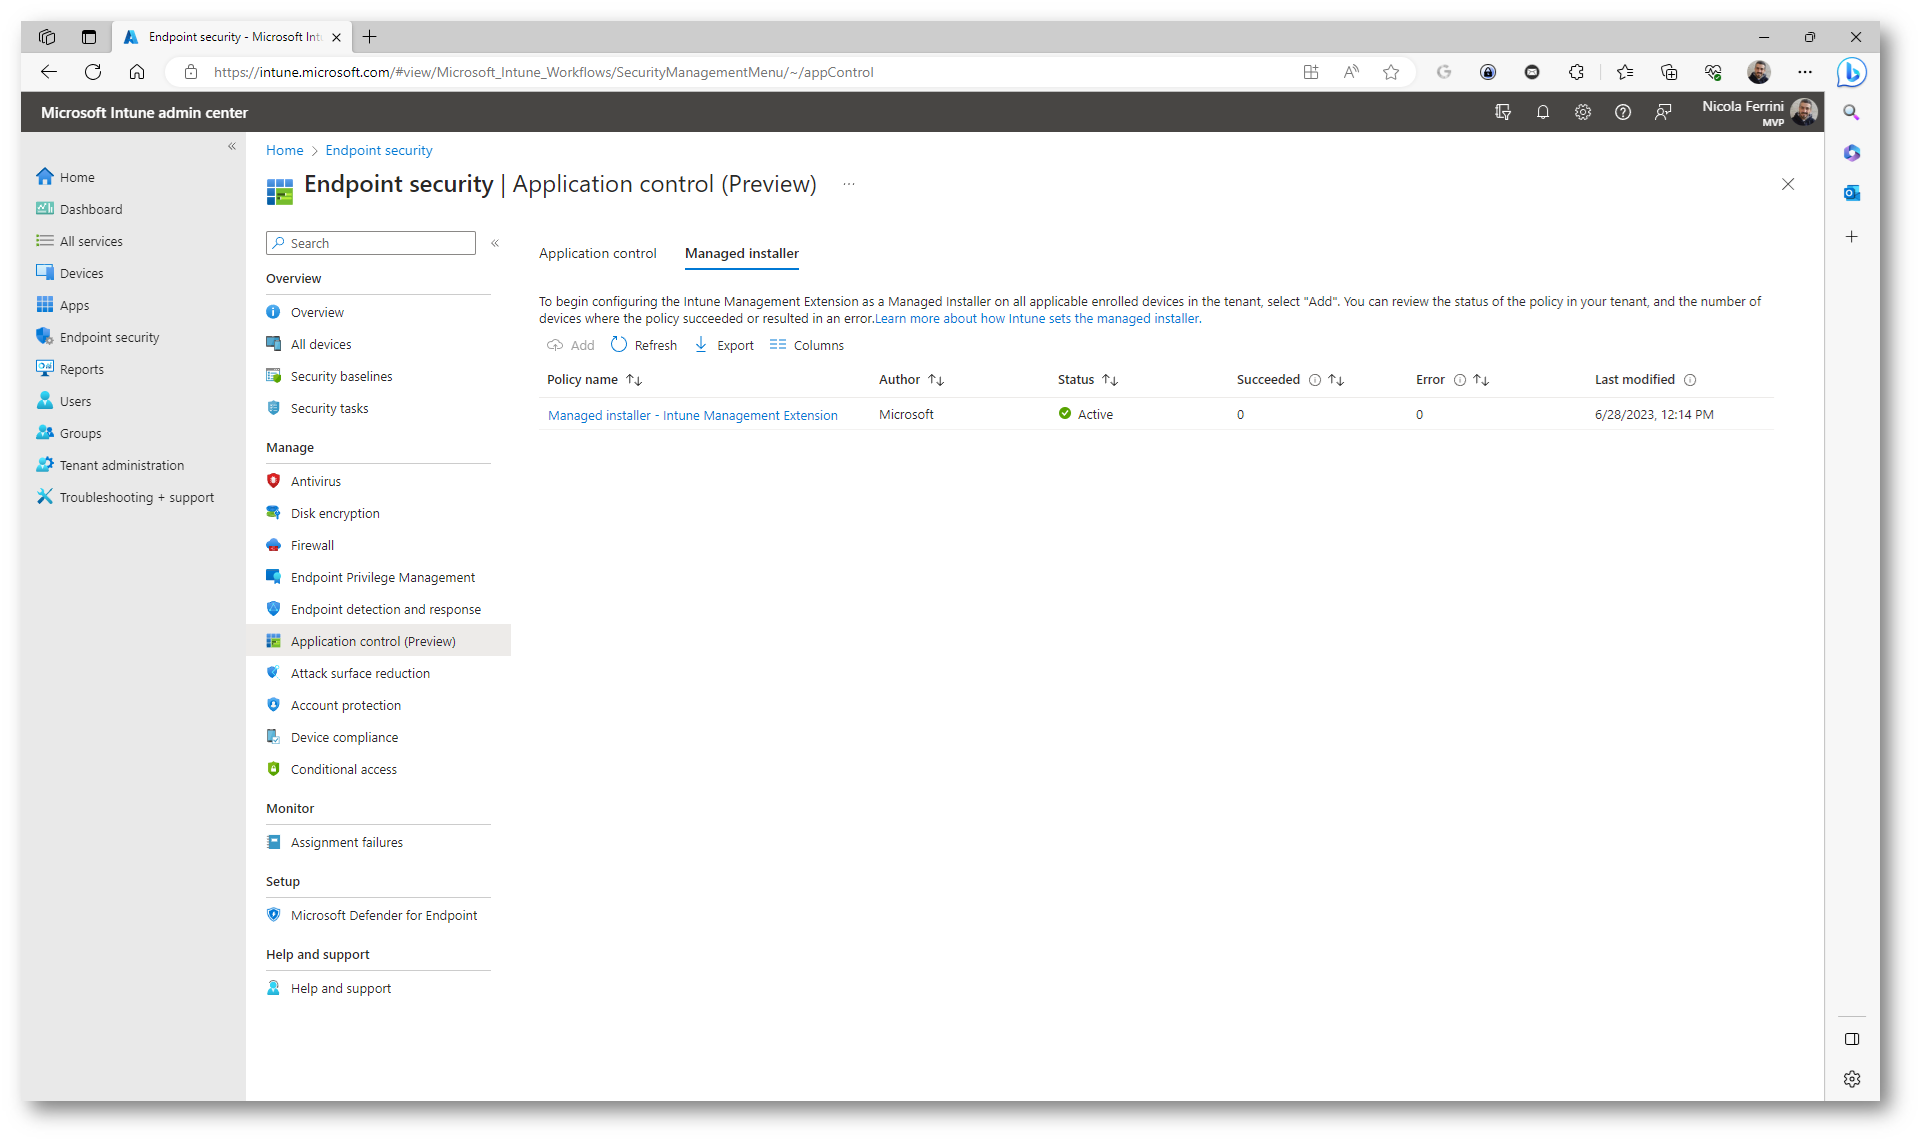This screenshot has width=1922, height=1143.
Task: Open Nicola Ferrini account menu
Action: (1759, 112)
